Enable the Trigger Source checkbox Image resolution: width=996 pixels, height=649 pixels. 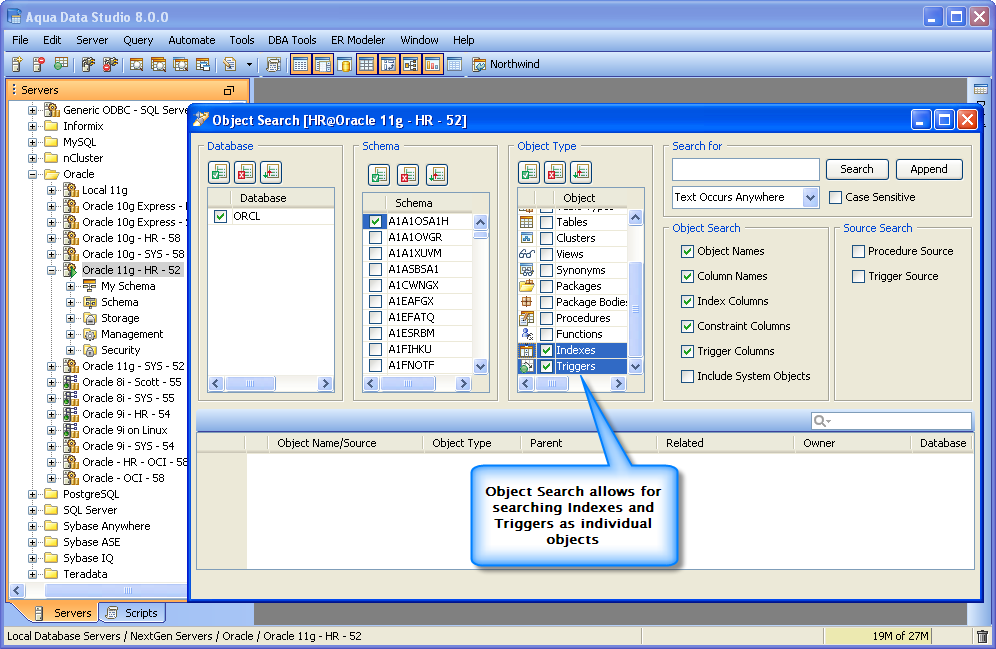coord(858,276)
